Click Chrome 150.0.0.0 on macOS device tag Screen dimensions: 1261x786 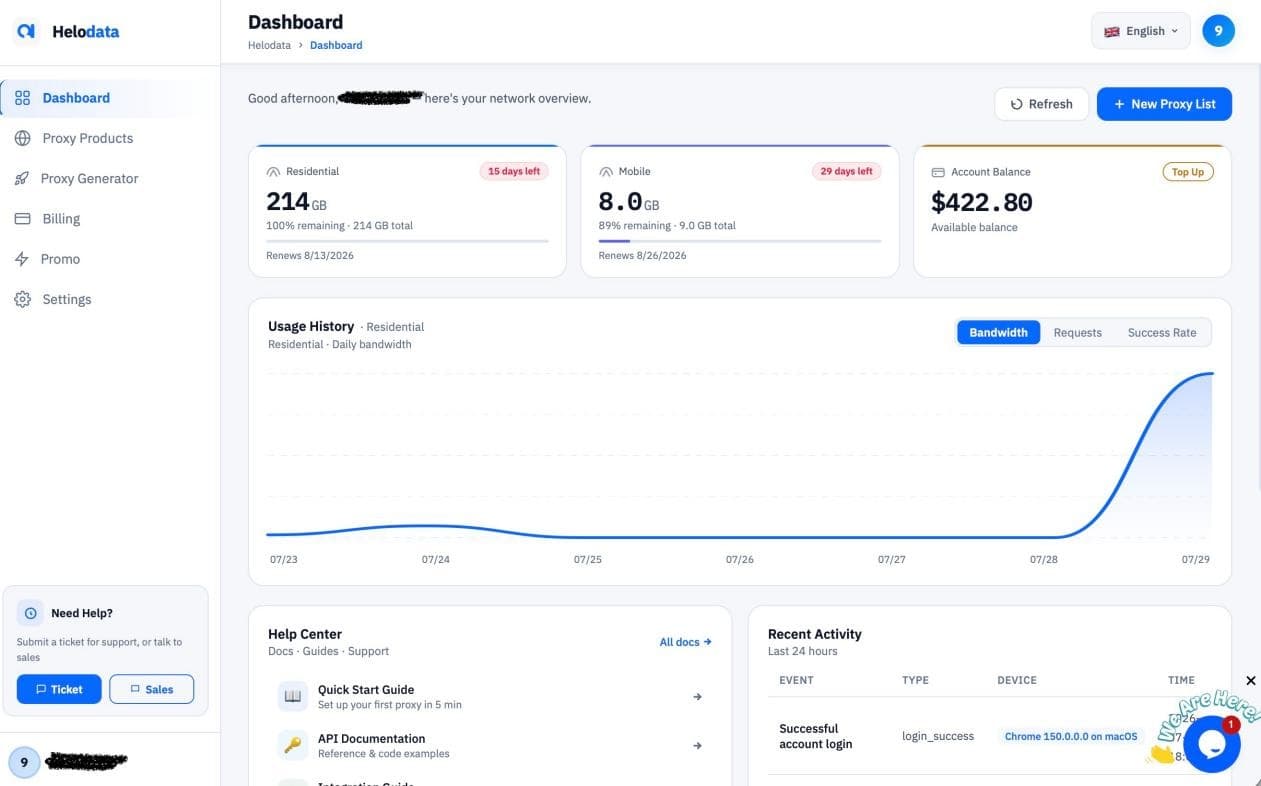pos(1071,736)
